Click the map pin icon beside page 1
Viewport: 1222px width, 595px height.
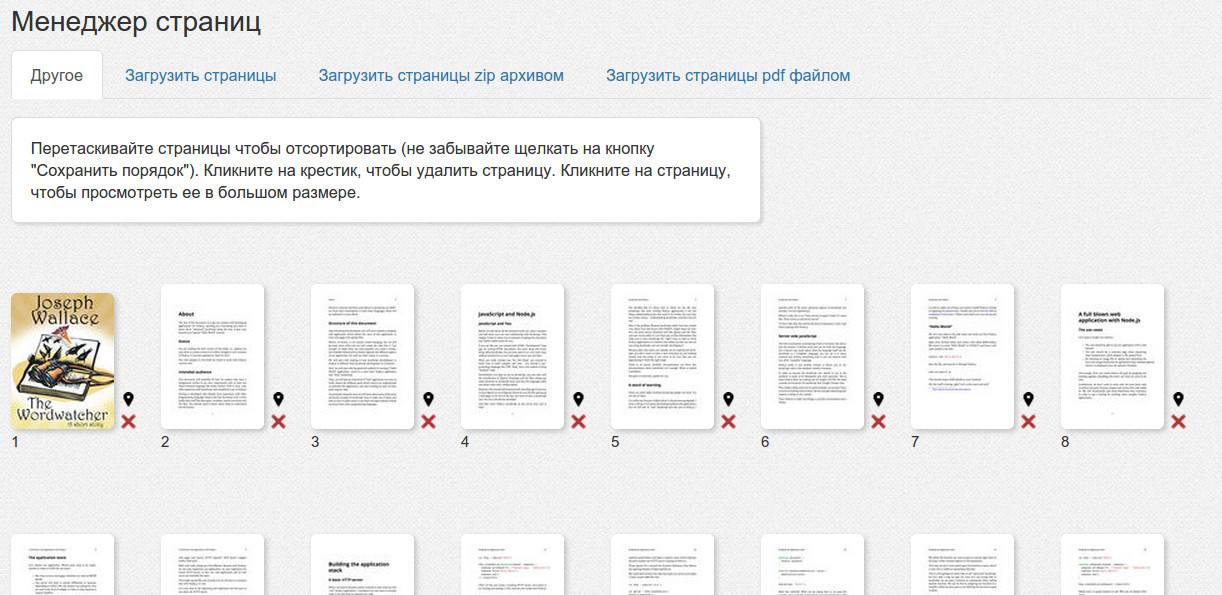point(128,400)
